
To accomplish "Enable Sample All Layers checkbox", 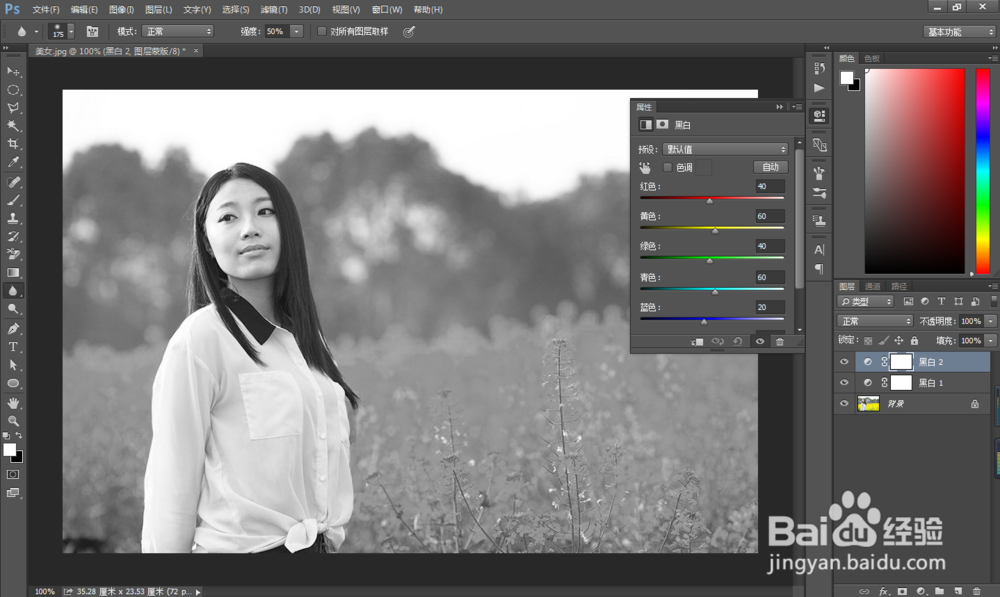I will tap(321, 31).
